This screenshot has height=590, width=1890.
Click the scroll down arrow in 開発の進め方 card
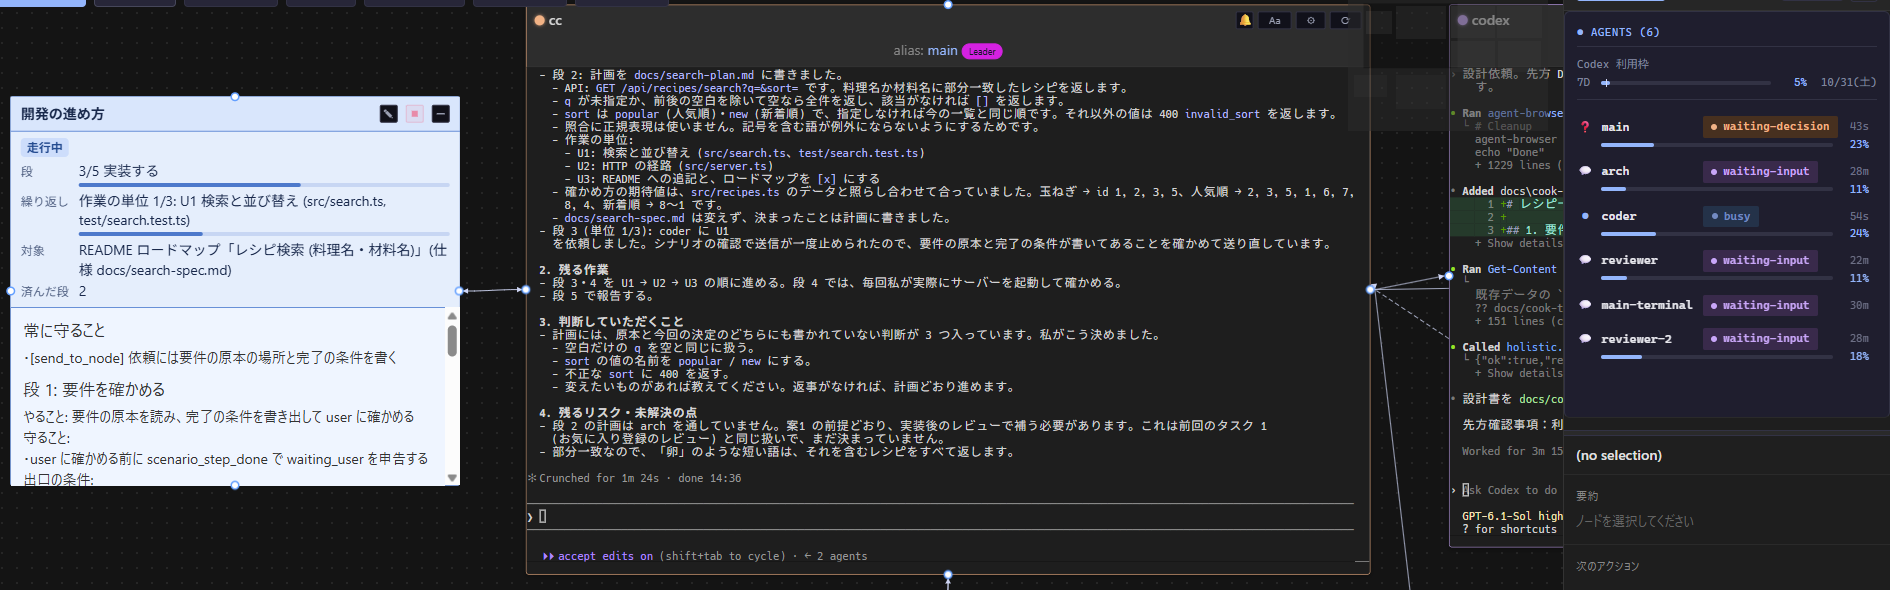(452, 478)
